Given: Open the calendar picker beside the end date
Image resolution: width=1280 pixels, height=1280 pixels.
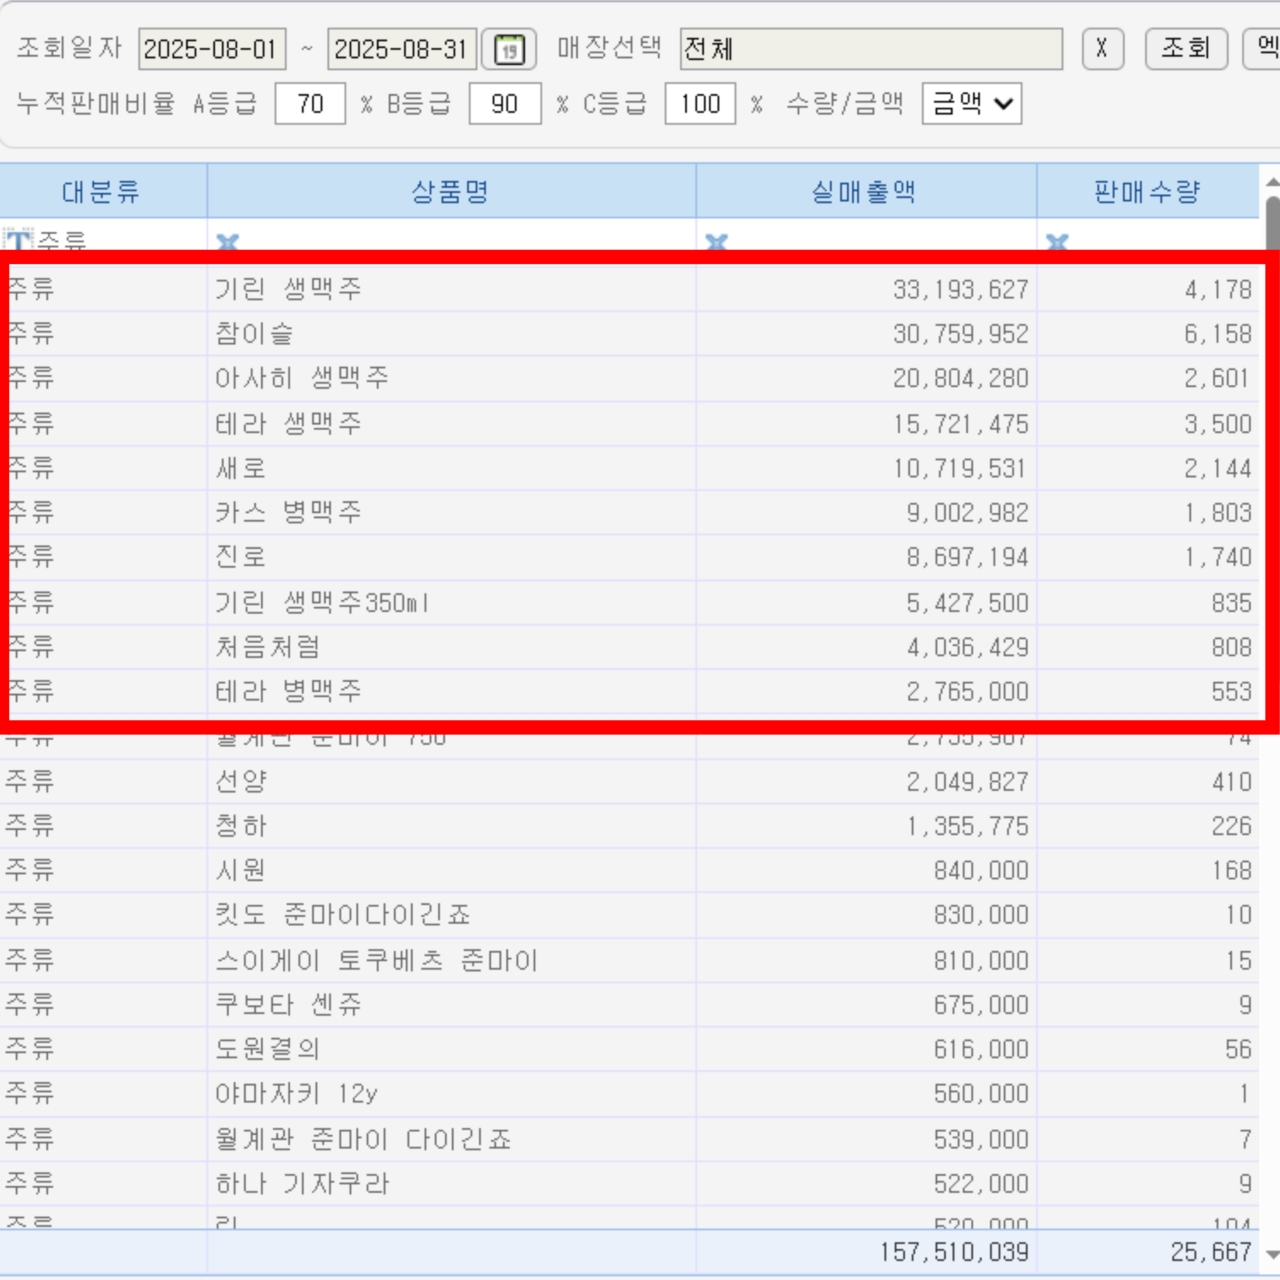Looking at the screenshot, I should tap(509, 49).
